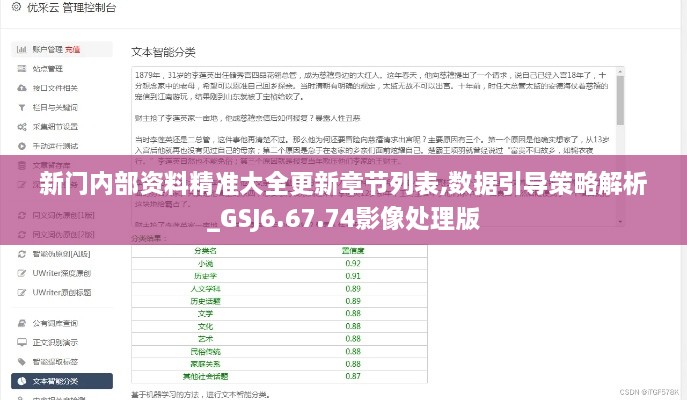Image resolution: width=687 pixels, height=400 pixels.
Task: Click the refresh icon for 智能伪原创[AI版]
Action: 21,254
